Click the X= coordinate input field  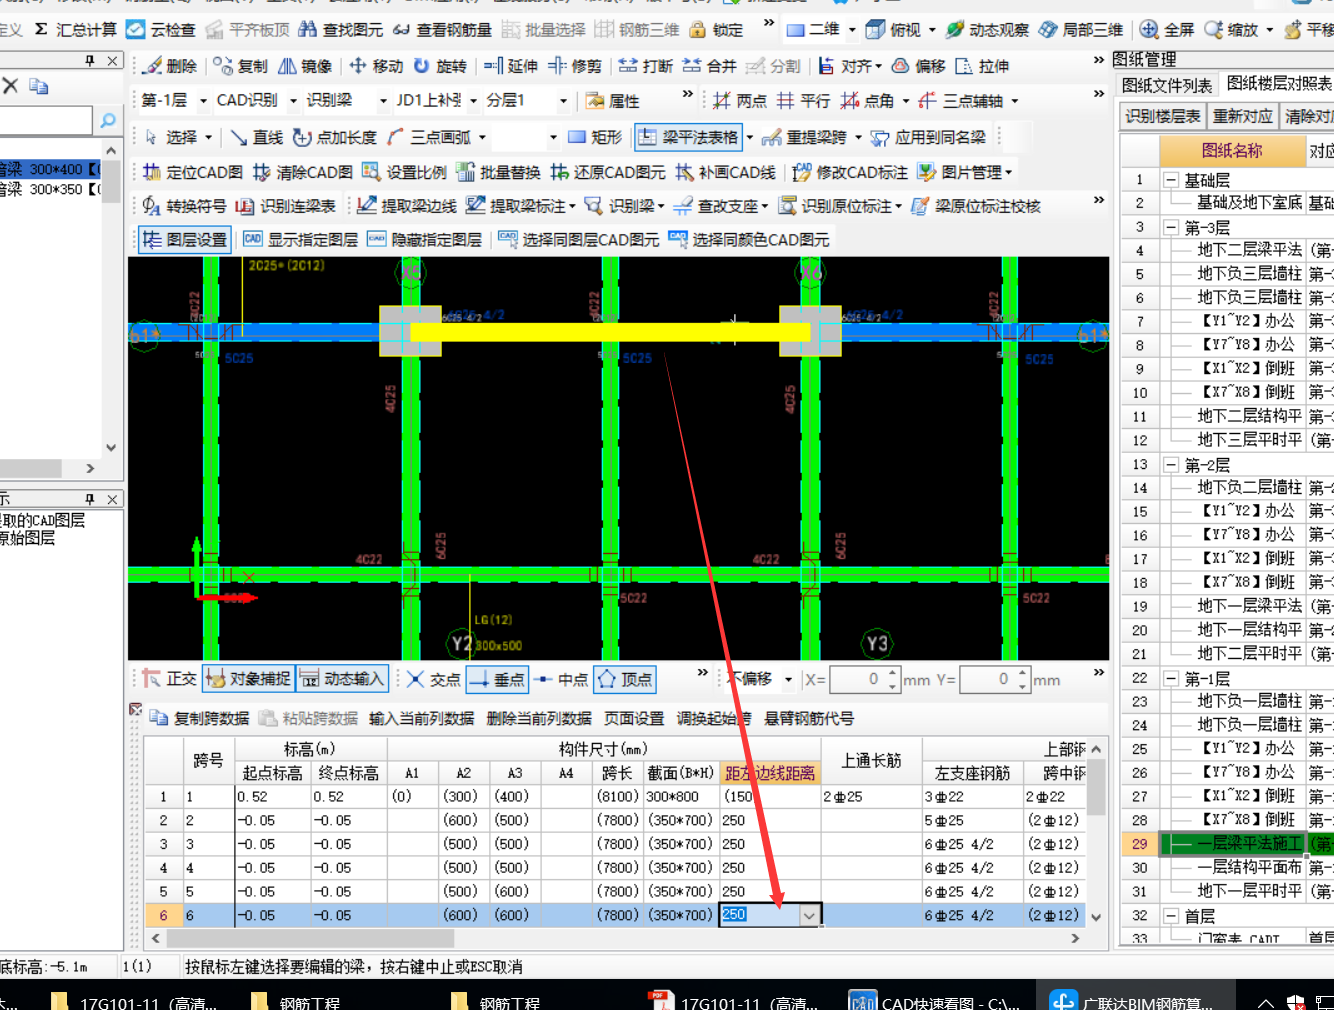865,679
